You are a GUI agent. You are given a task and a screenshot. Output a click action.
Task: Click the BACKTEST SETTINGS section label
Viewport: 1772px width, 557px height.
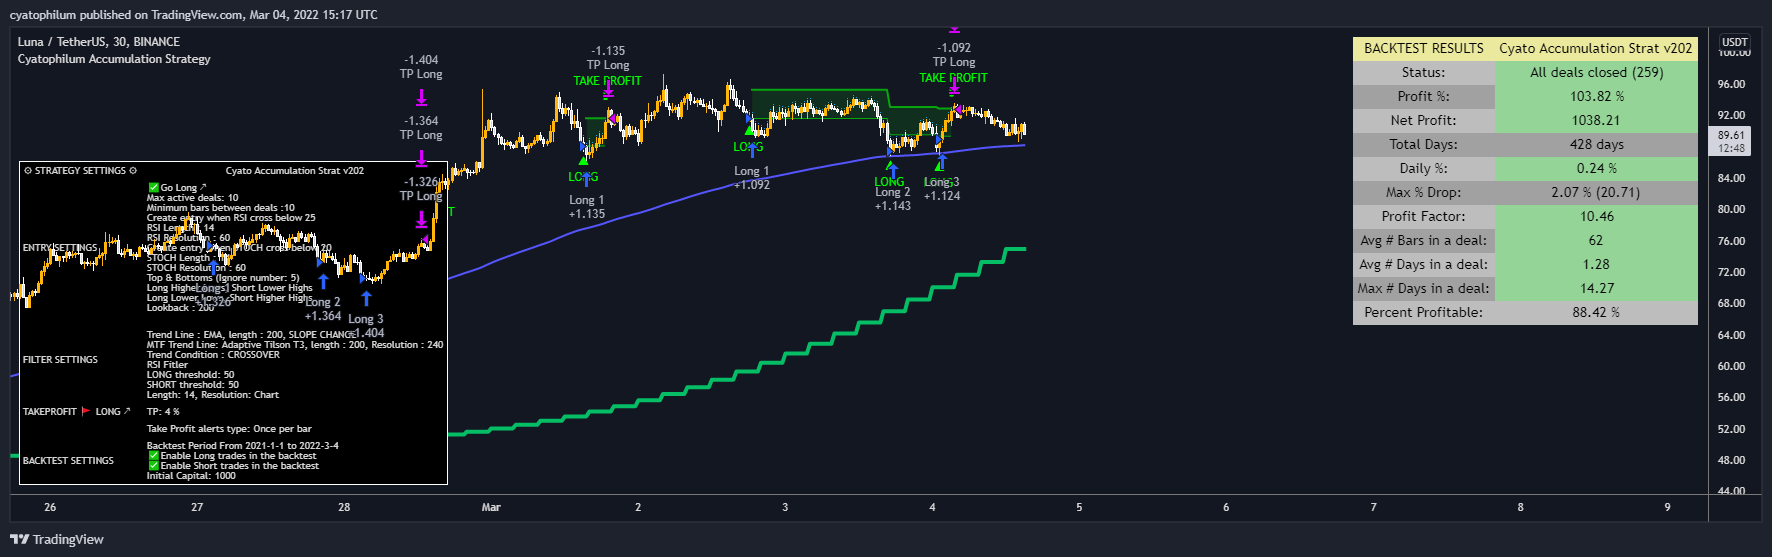click(x=68, y=460)
